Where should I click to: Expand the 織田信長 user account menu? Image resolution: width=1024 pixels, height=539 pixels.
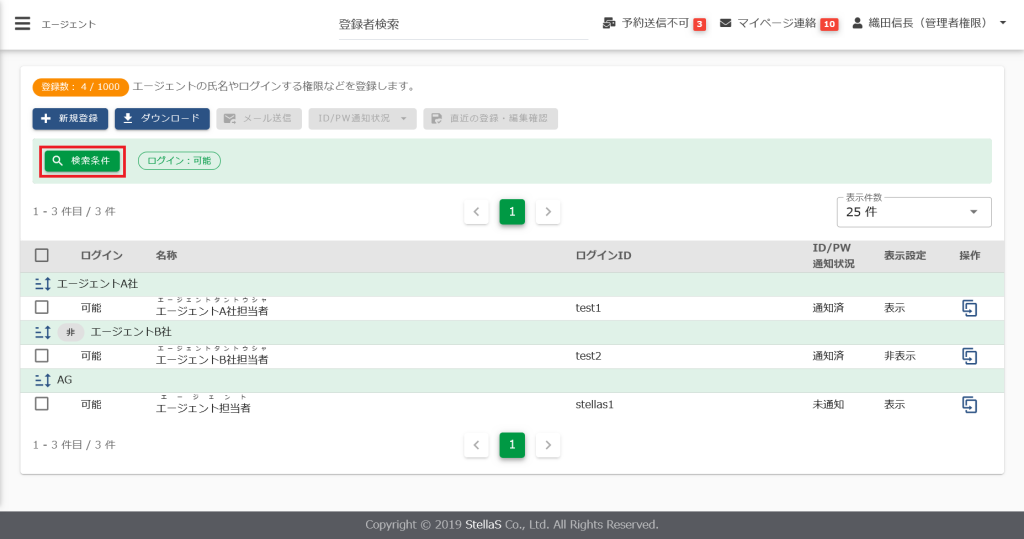(x=929, y=23)
